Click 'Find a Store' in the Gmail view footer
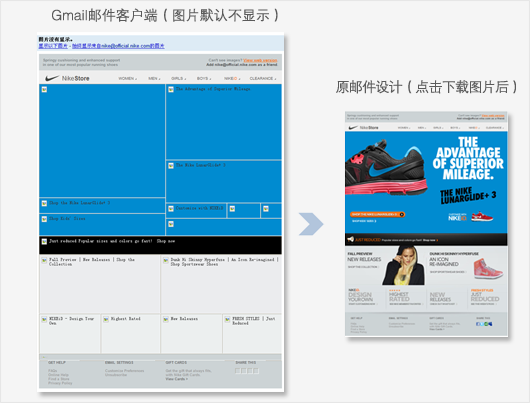This screenshot has height=403, width=530. pos(58,379)
